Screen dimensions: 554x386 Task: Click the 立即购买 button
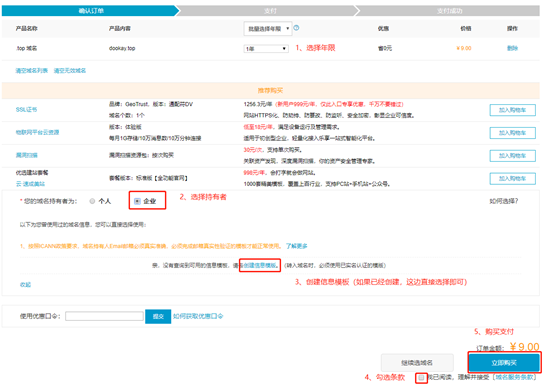point(504,363)
